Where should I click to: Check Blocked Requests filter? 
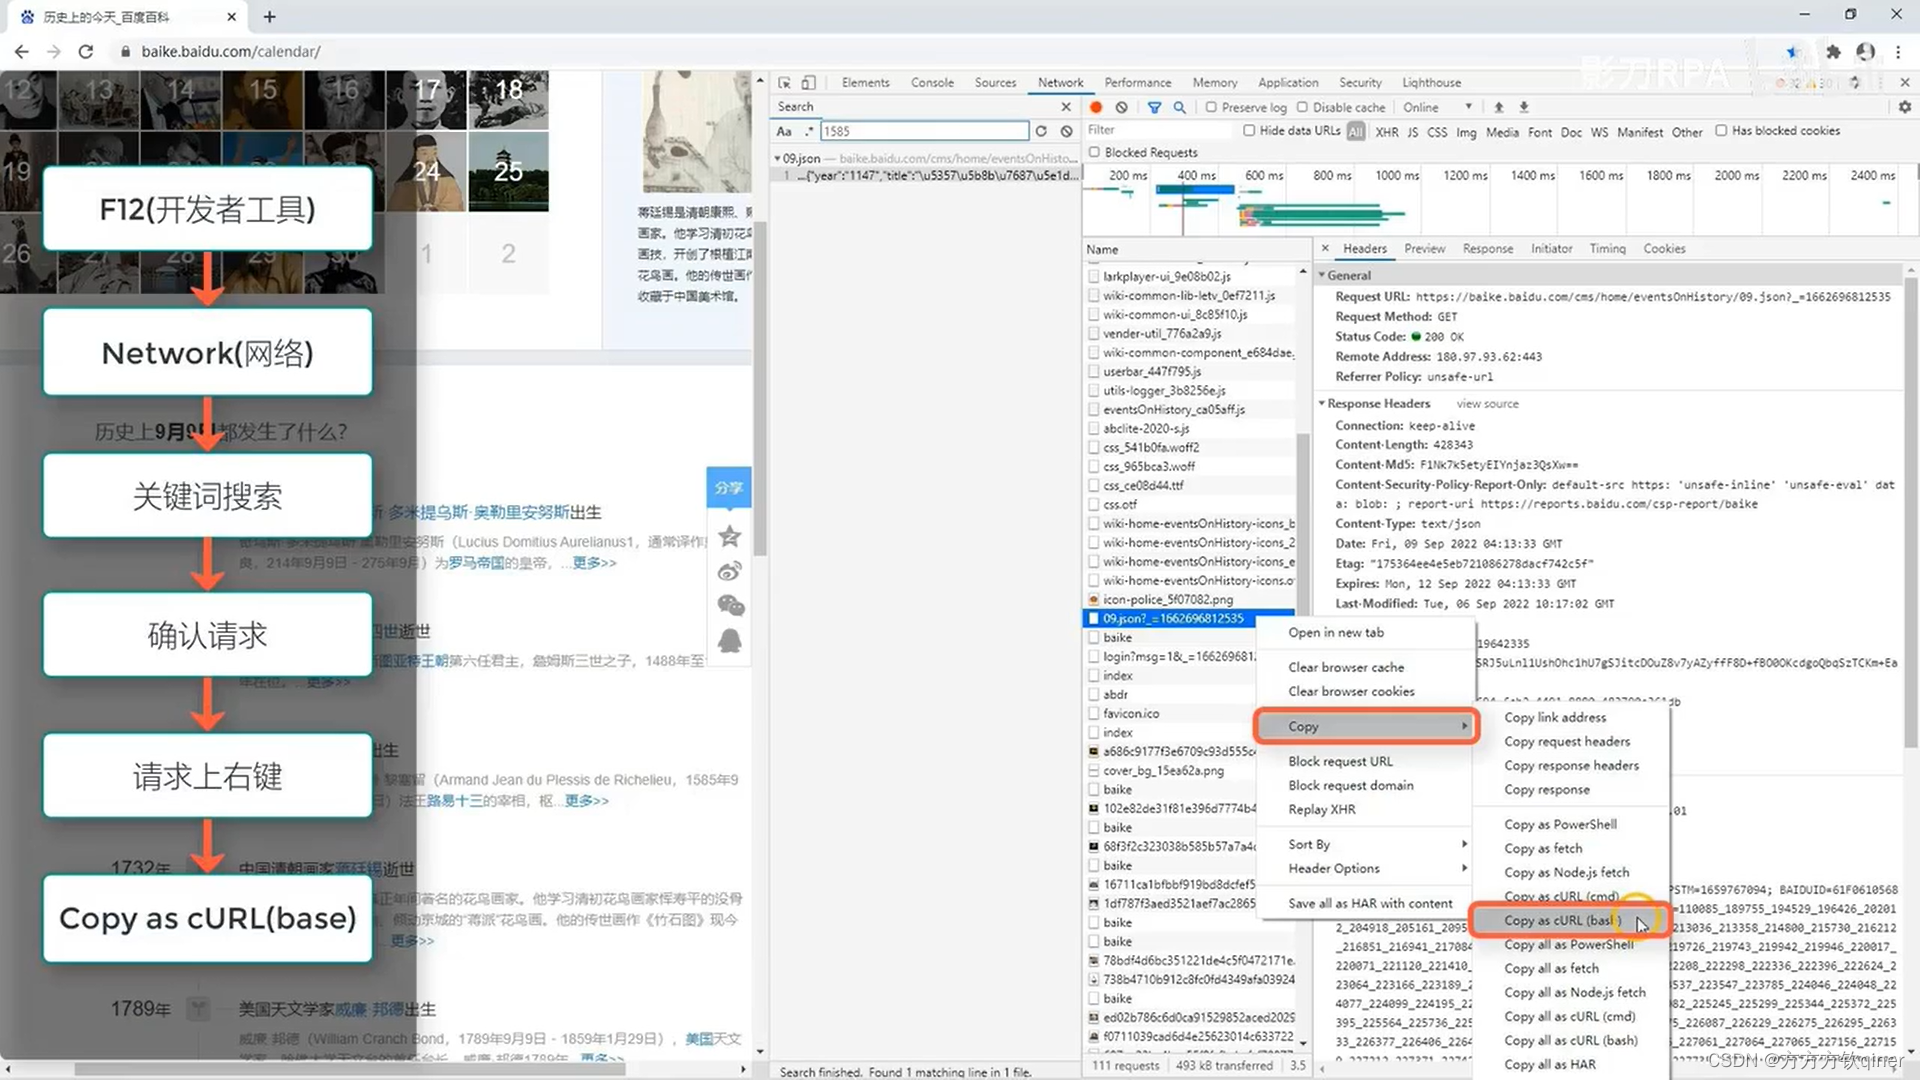(x=1094, y=153)
